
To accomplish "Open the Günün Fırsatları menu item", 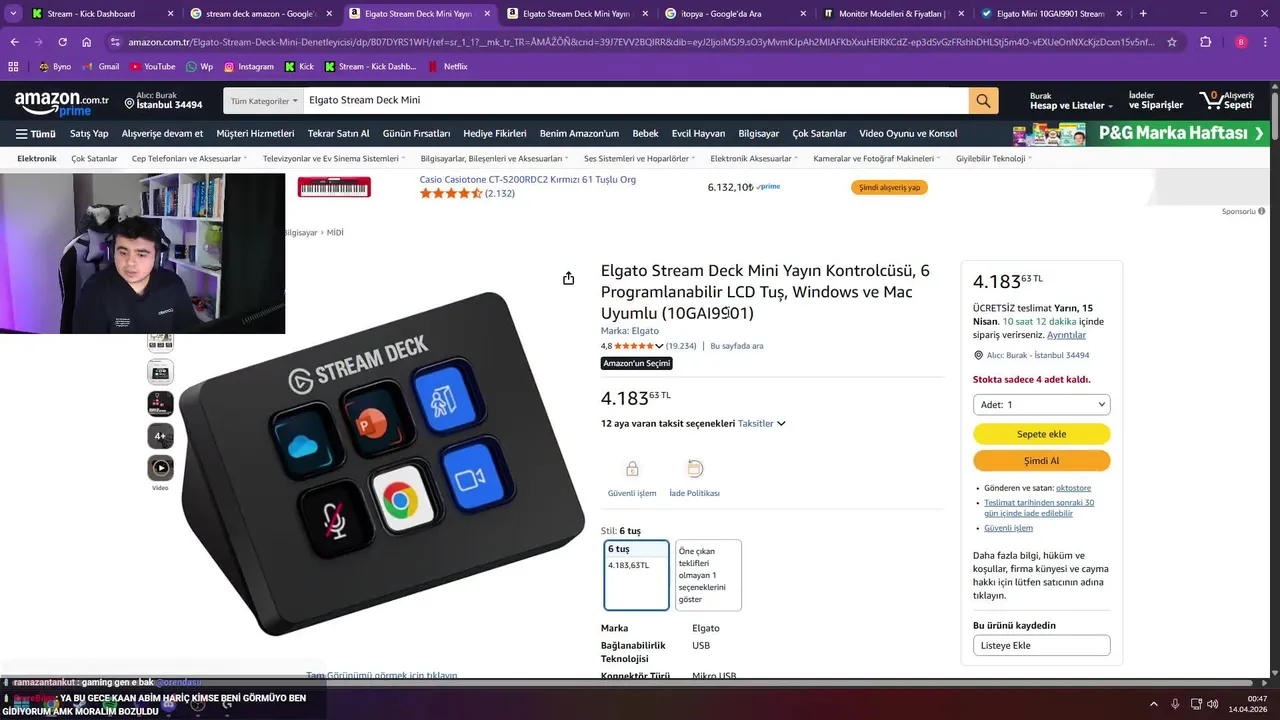I will (x=416, y=133).
